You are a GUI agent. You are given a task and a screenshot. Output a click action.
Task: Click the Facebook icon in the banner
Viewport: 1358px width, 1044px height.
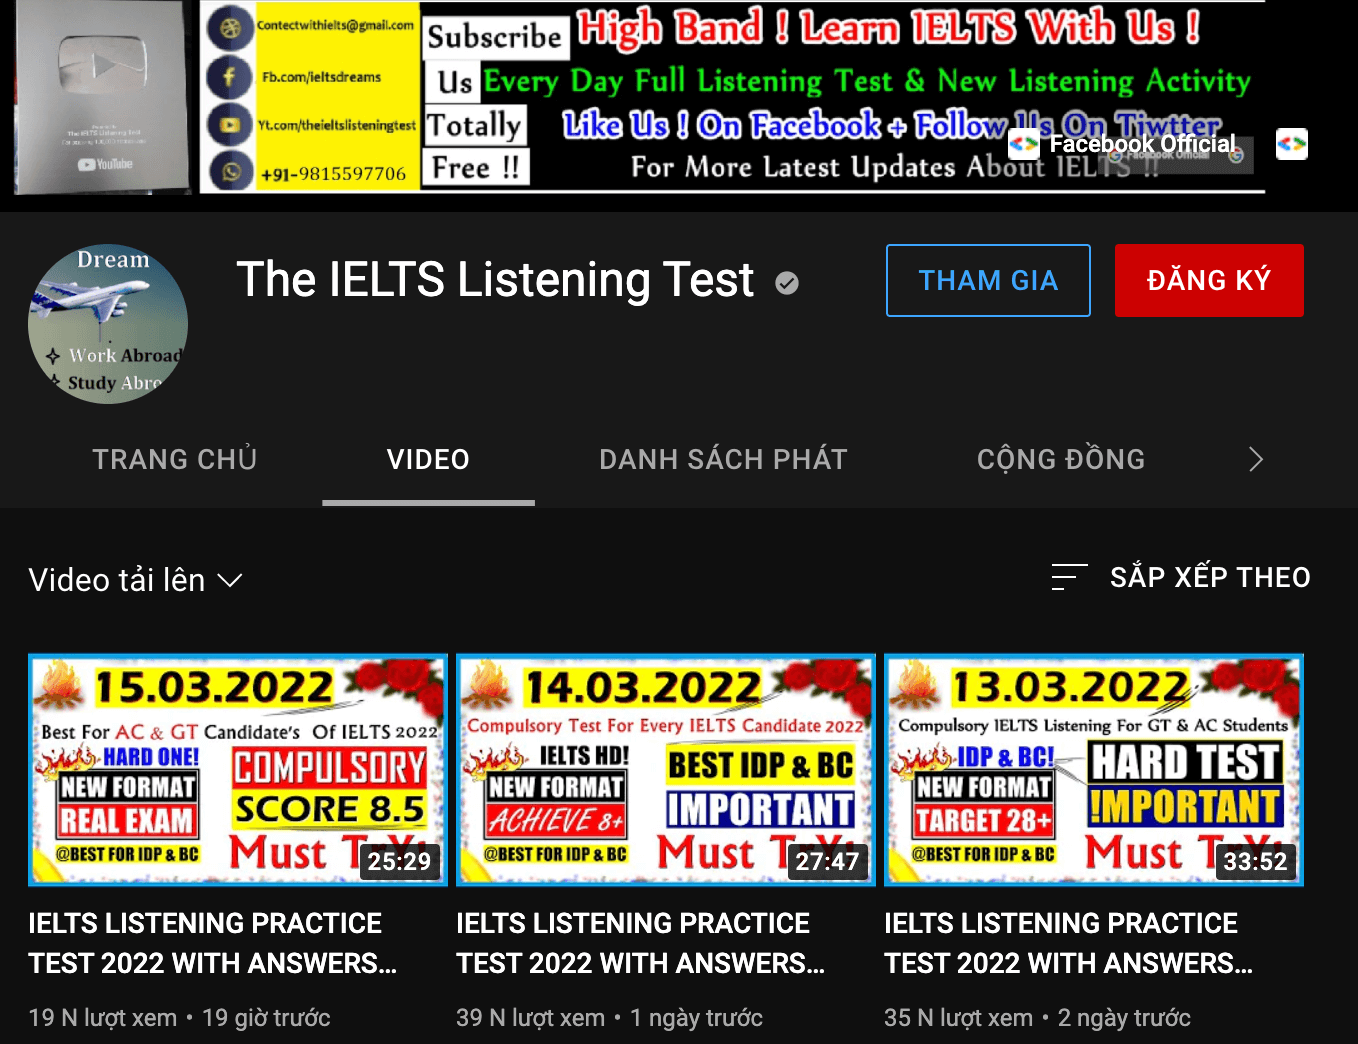pyautogui.click(x=230, y=76)
